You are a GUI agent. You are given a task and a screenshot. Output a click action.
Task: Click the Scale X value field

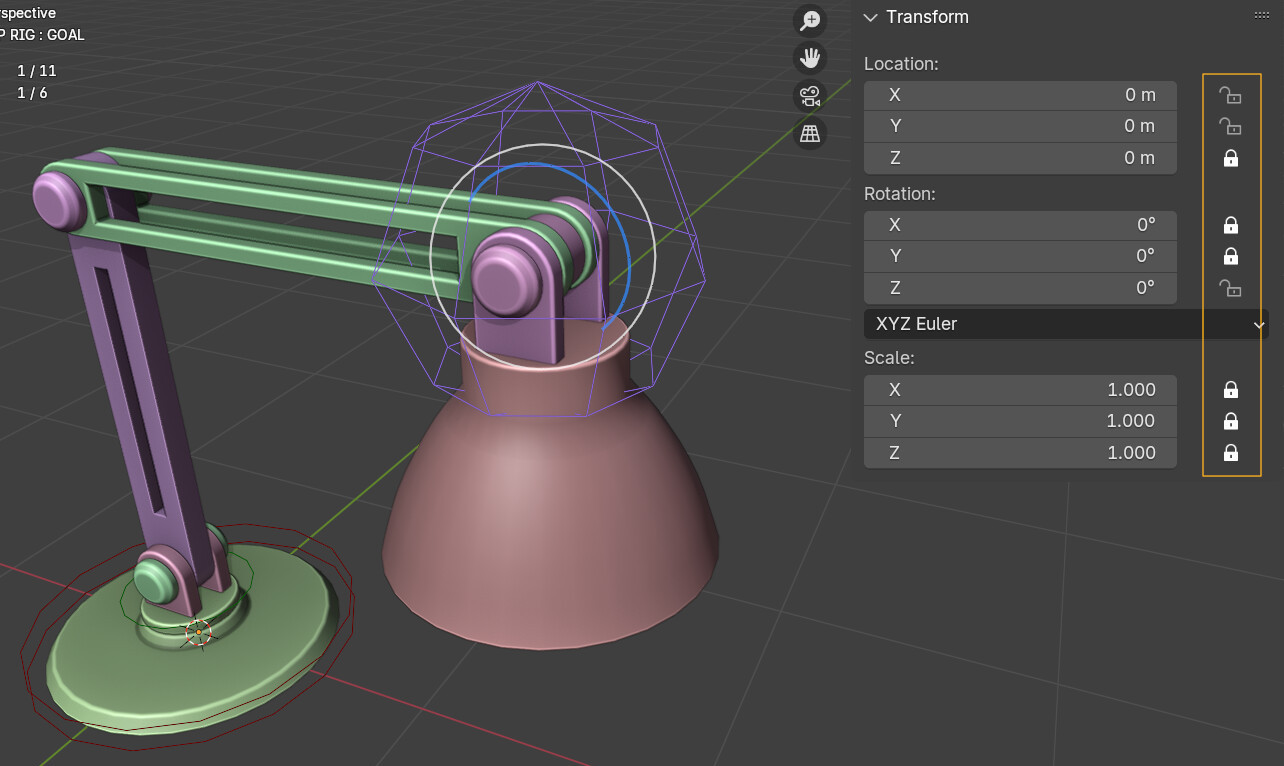click(1020, 390)
